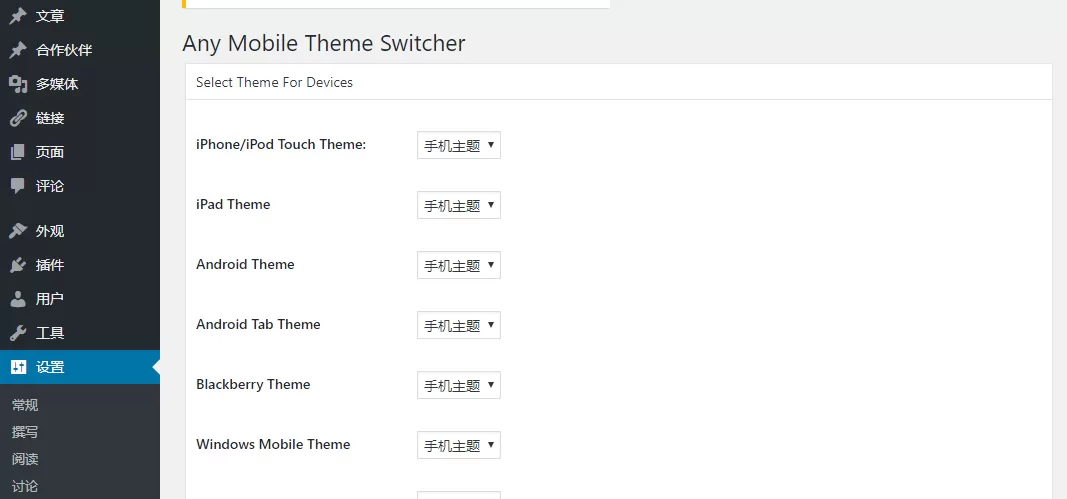The width and height of the screenshot is (1067, 499).
Task: Open the 阅读 reading settings link
Action: (x=25, y=459)
